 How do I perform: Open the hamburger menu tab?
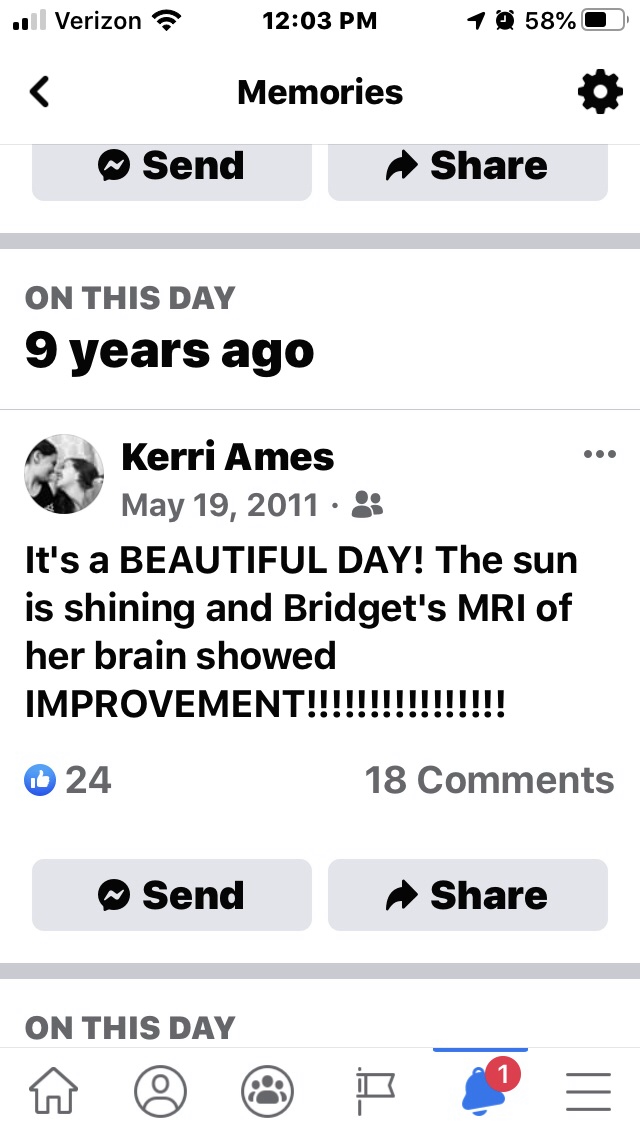[588, 1091]
